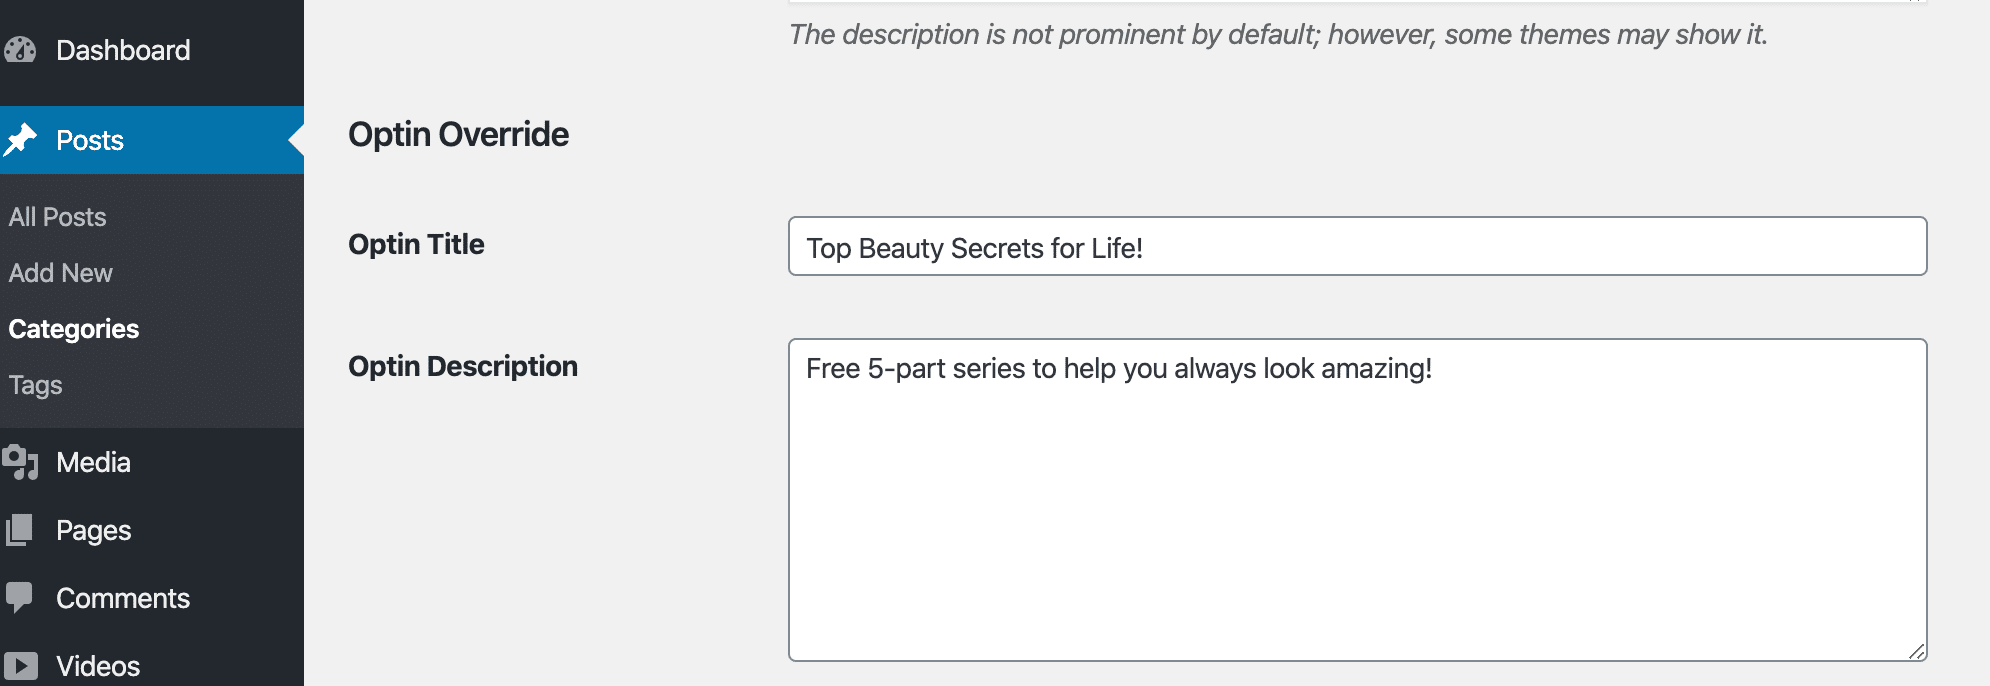Open the Pages menu label
This screenshot has width=1990, height=686.
93,530
